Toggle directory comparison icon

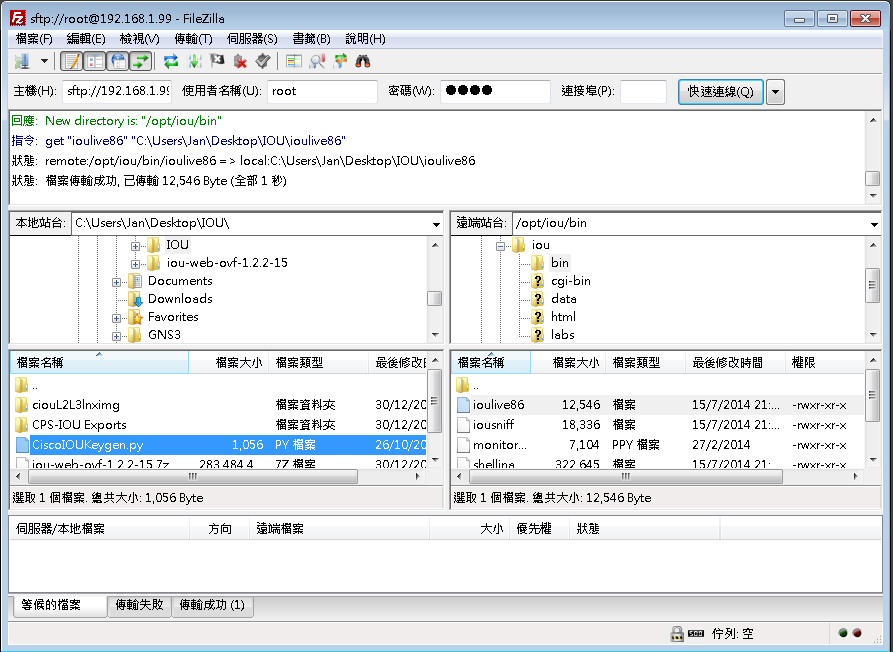pos(317,61)
